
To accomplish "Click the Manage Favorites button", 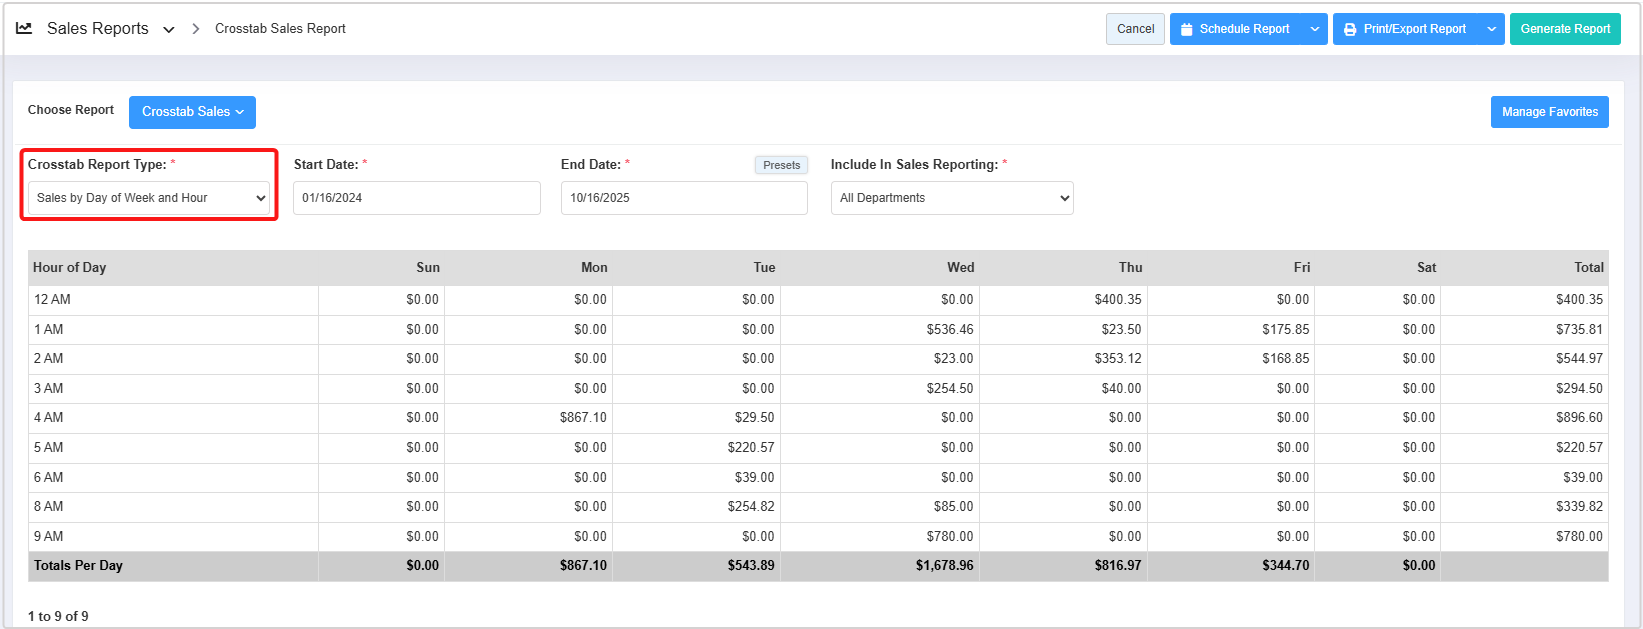I will click(x=1550, y=112).
